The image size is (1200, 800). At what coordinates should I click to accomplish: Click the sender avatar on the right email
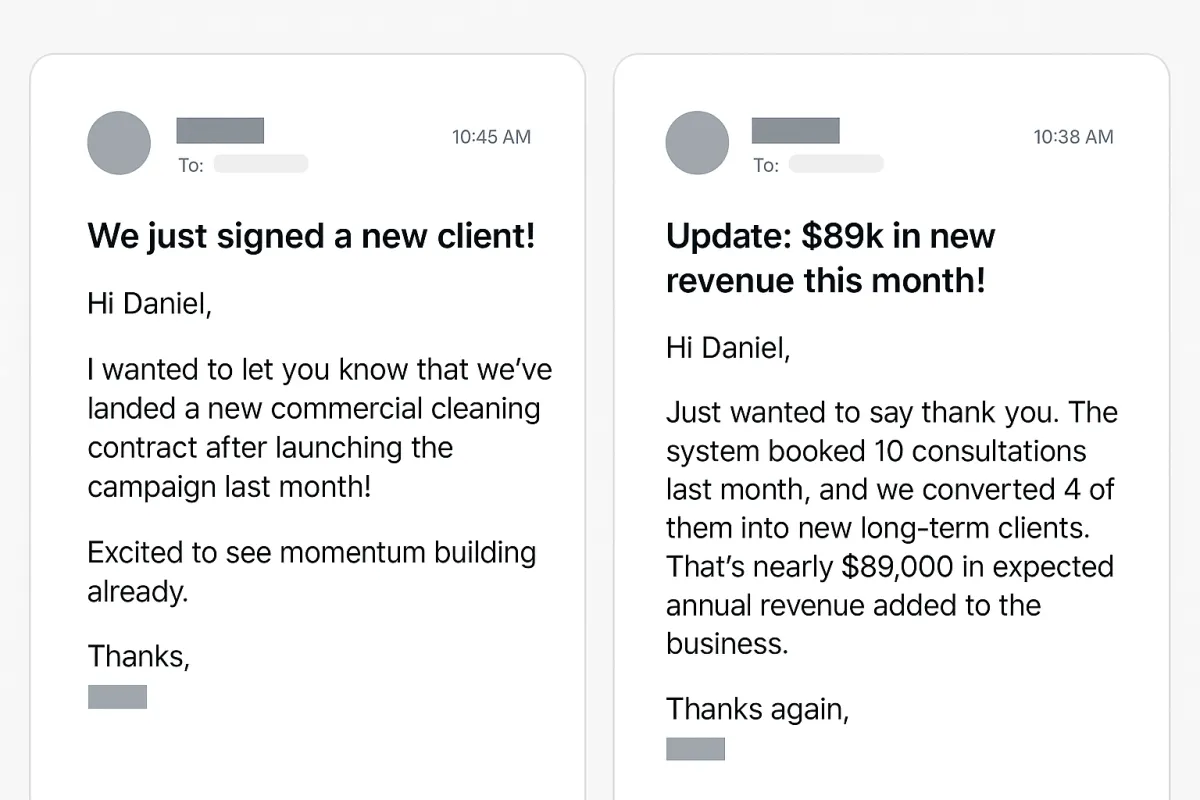[697, 143]
